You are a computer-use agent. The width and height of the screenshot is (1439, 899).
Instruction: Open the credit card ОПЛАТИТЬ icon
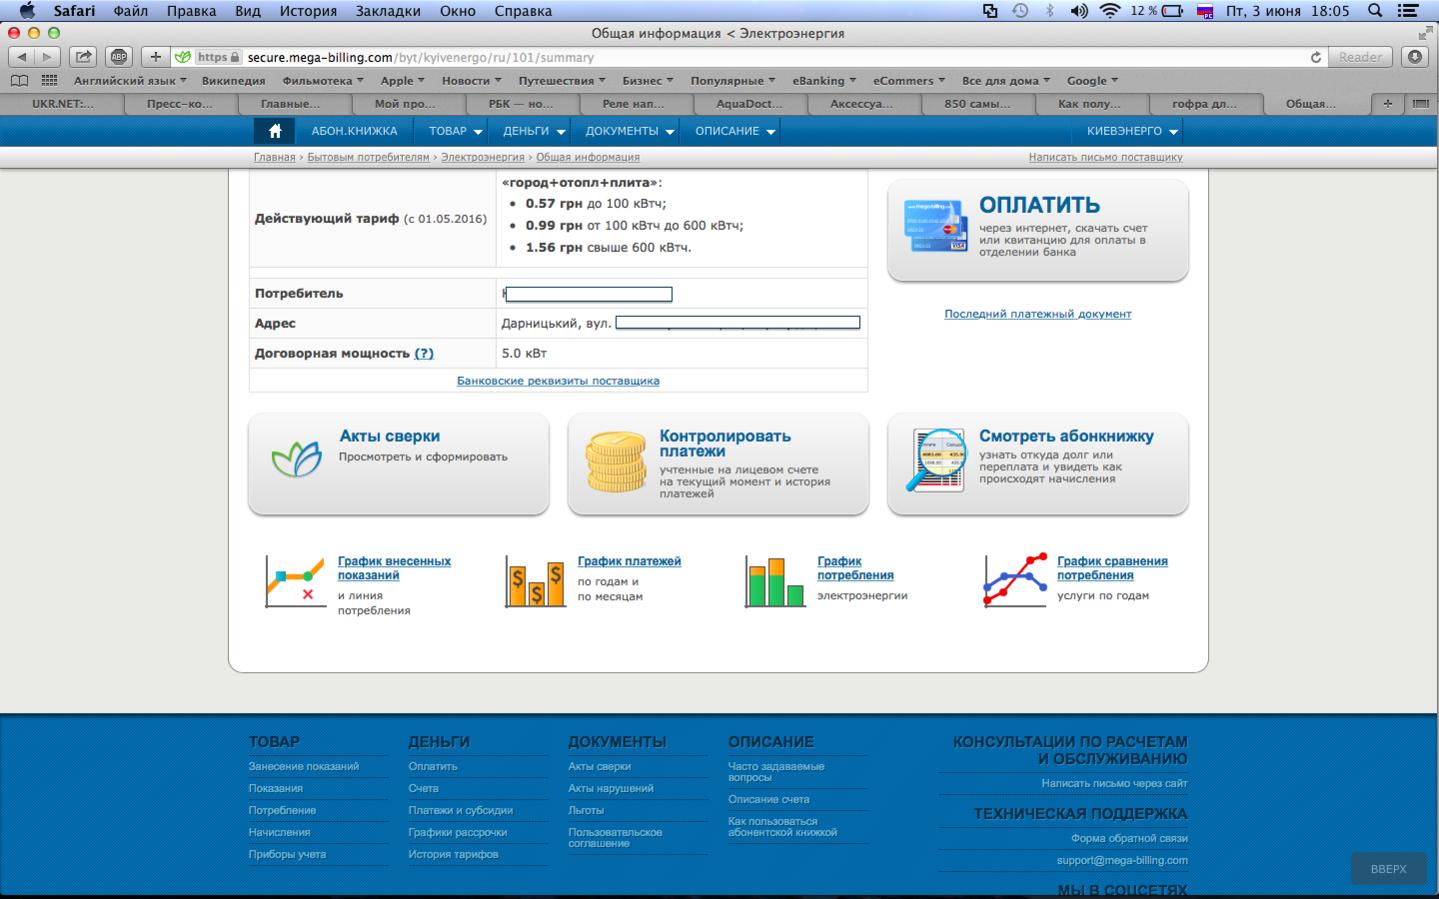click(x=935, y=225)
